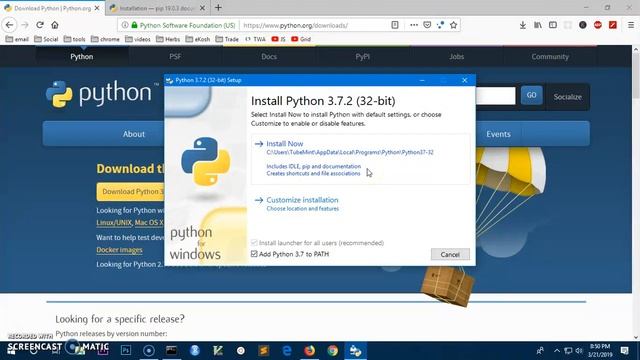Screen dimensions: 640x360
Task: Click Community in the top navigation
Action: tap(550, 57)
